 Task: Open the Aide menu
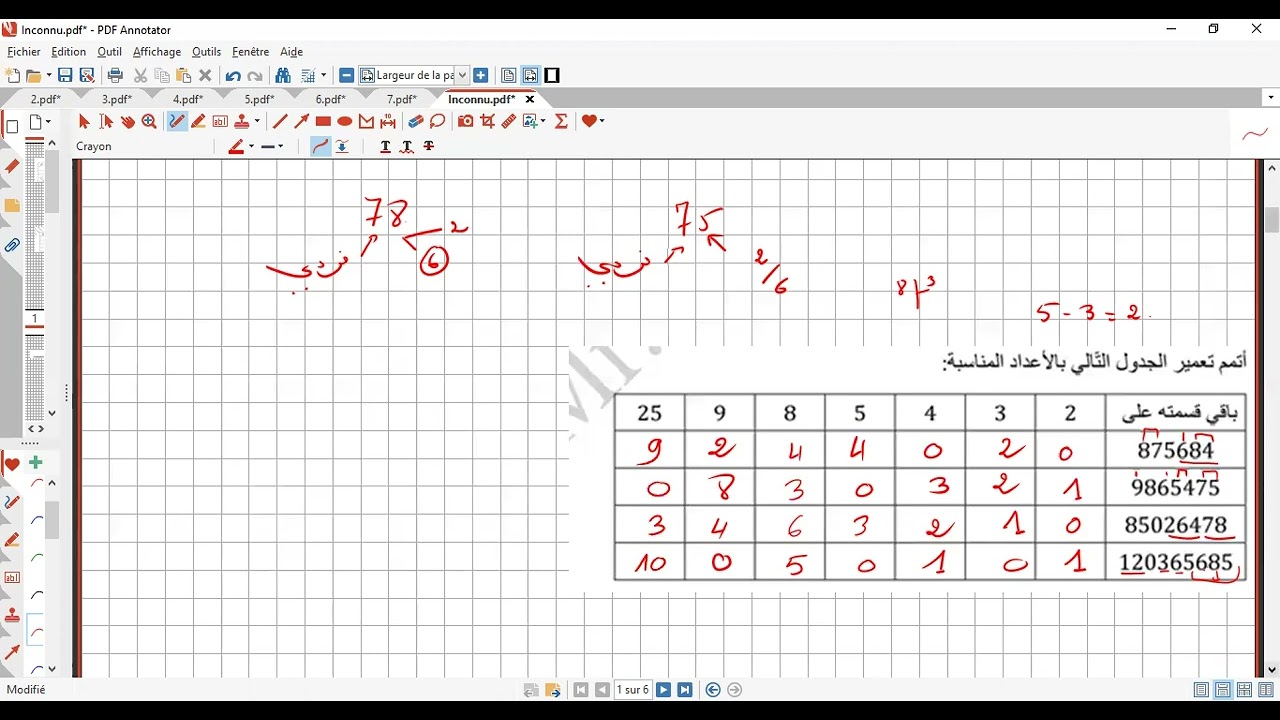[x=291, y=52]
